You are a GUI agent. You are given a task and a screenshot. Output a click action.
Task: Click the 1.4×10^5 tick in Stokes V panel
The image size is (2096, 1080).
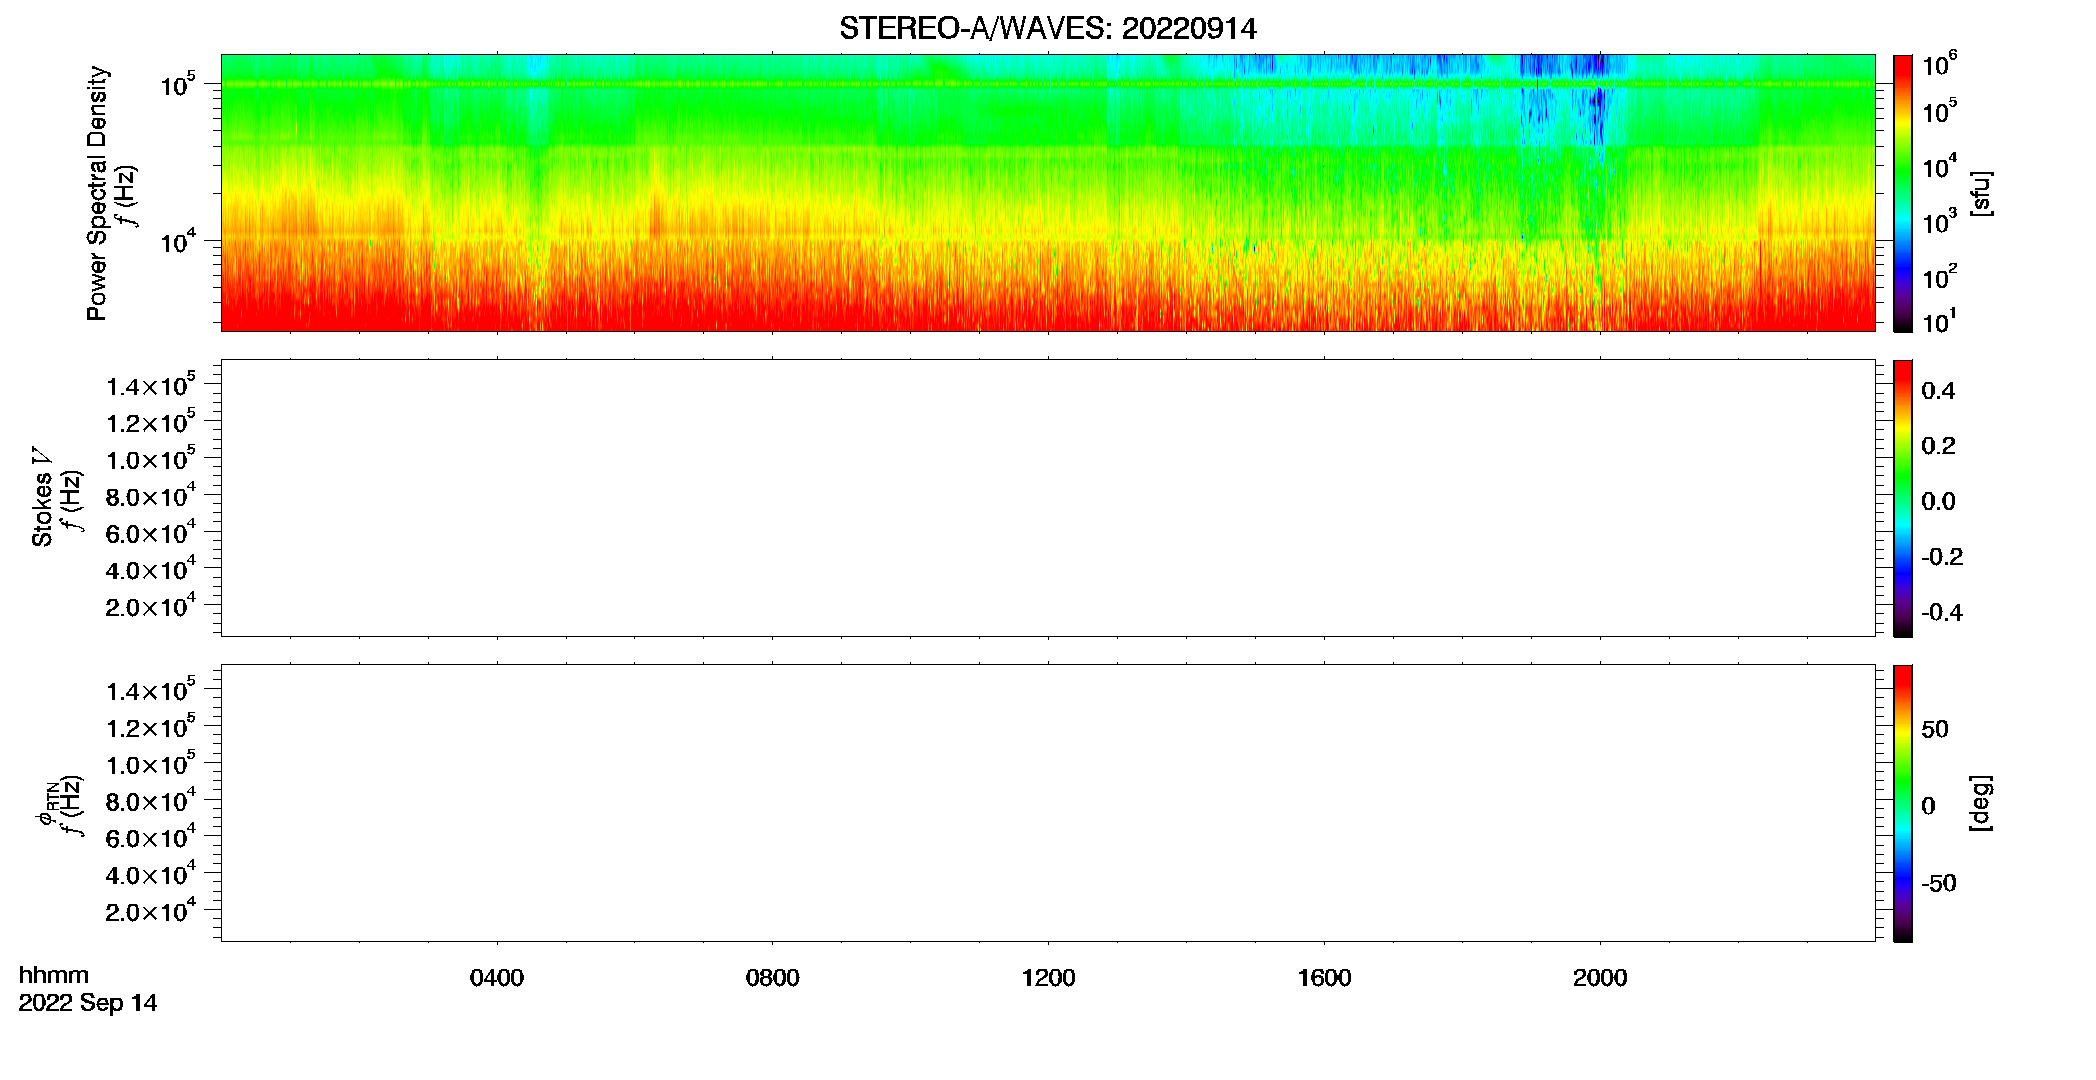(x=150, y=385)
